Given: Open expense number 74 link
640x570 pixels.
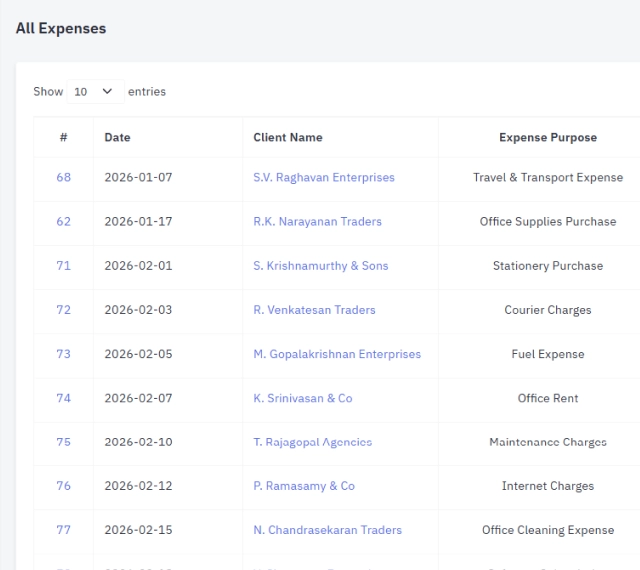Looking at the screenshot, I should 64,398.
